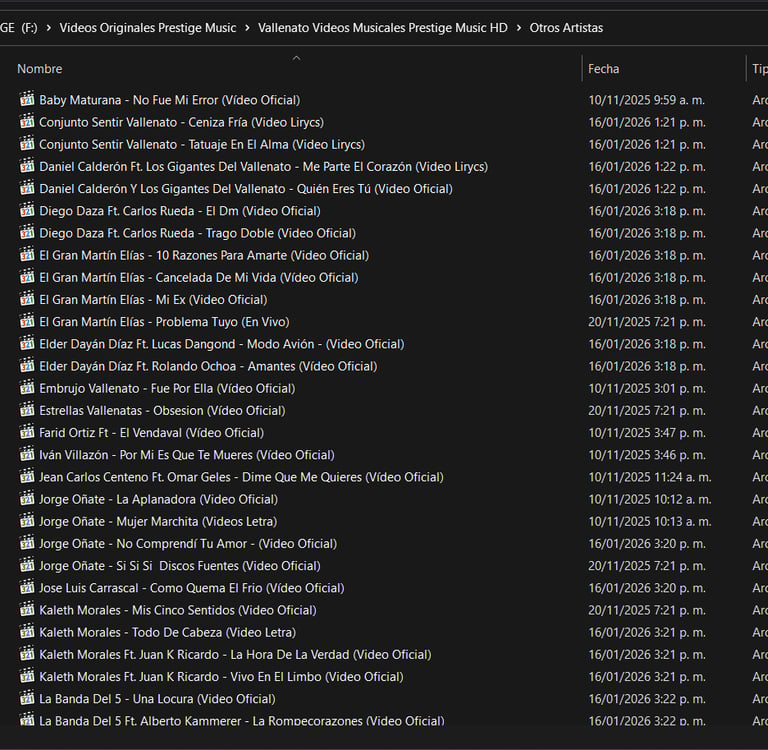Click video icon of Baby Maturana - No Fue Mi Error
The image size is (768, 750).
27,99
